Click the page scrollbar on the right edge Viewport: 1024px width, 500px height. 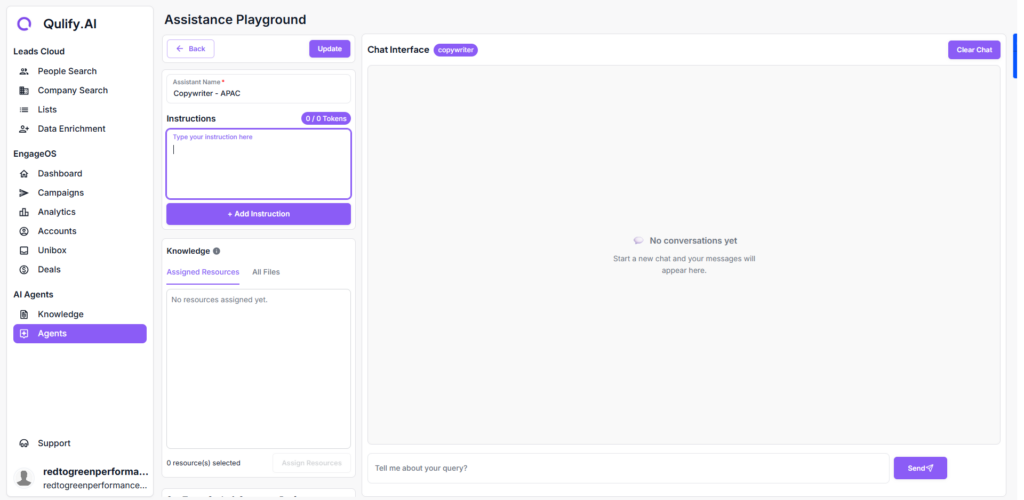[1015, 55]
